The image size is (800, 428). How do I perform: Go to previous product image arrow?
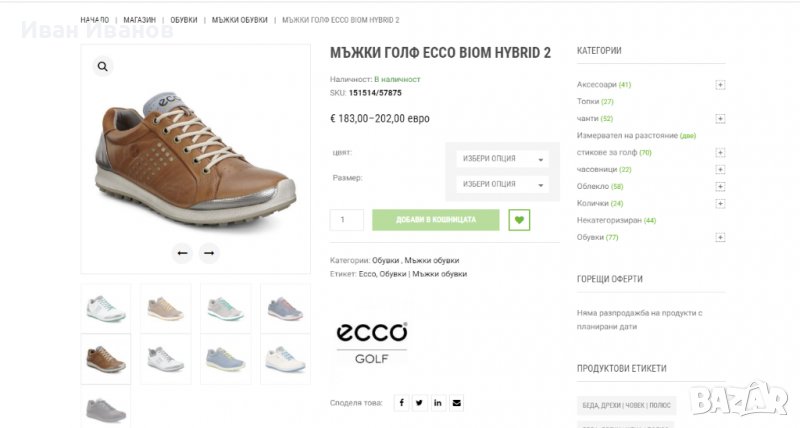tap(182, 253)
